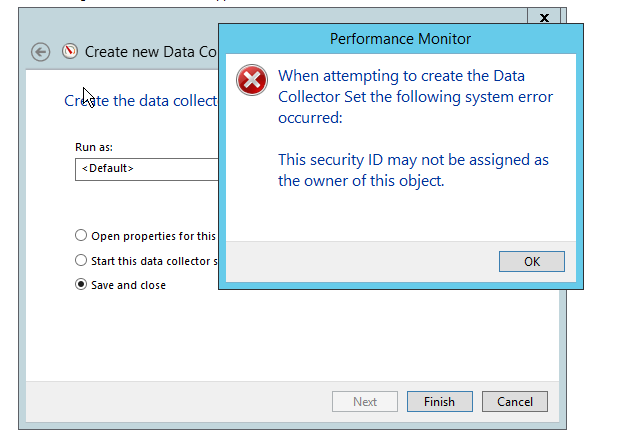Click the back arrow in the wizard header
This screenshot has height=446, width=624.
(x=41, y=52)
